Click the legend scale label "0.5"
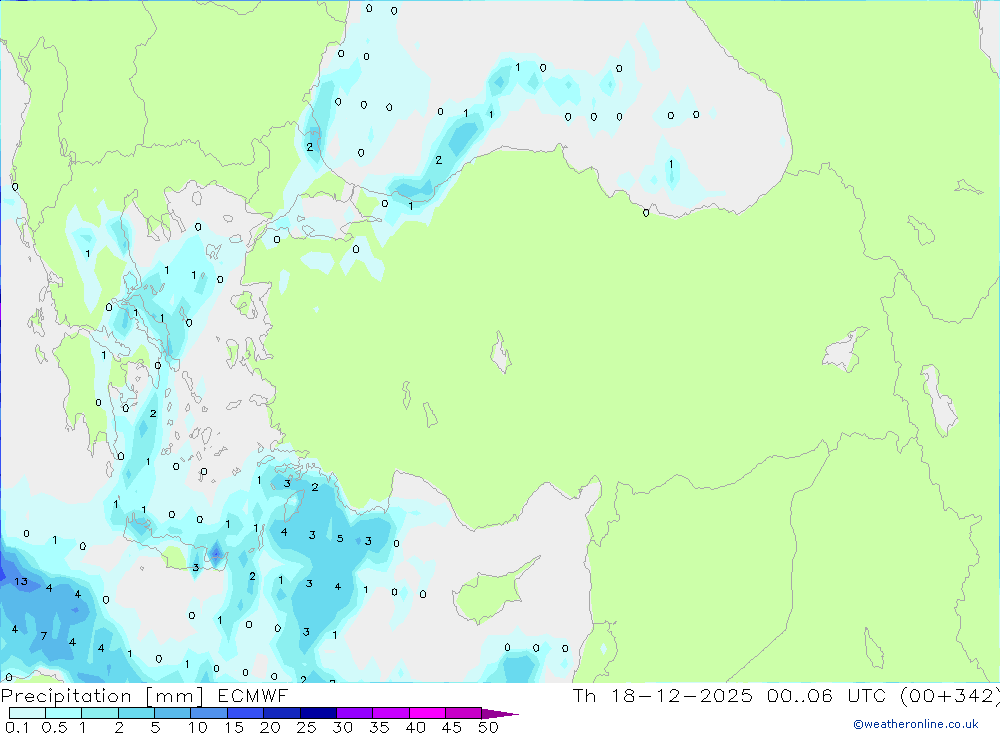The width and height of the screenshot is (1000, 733). (54, 727)
